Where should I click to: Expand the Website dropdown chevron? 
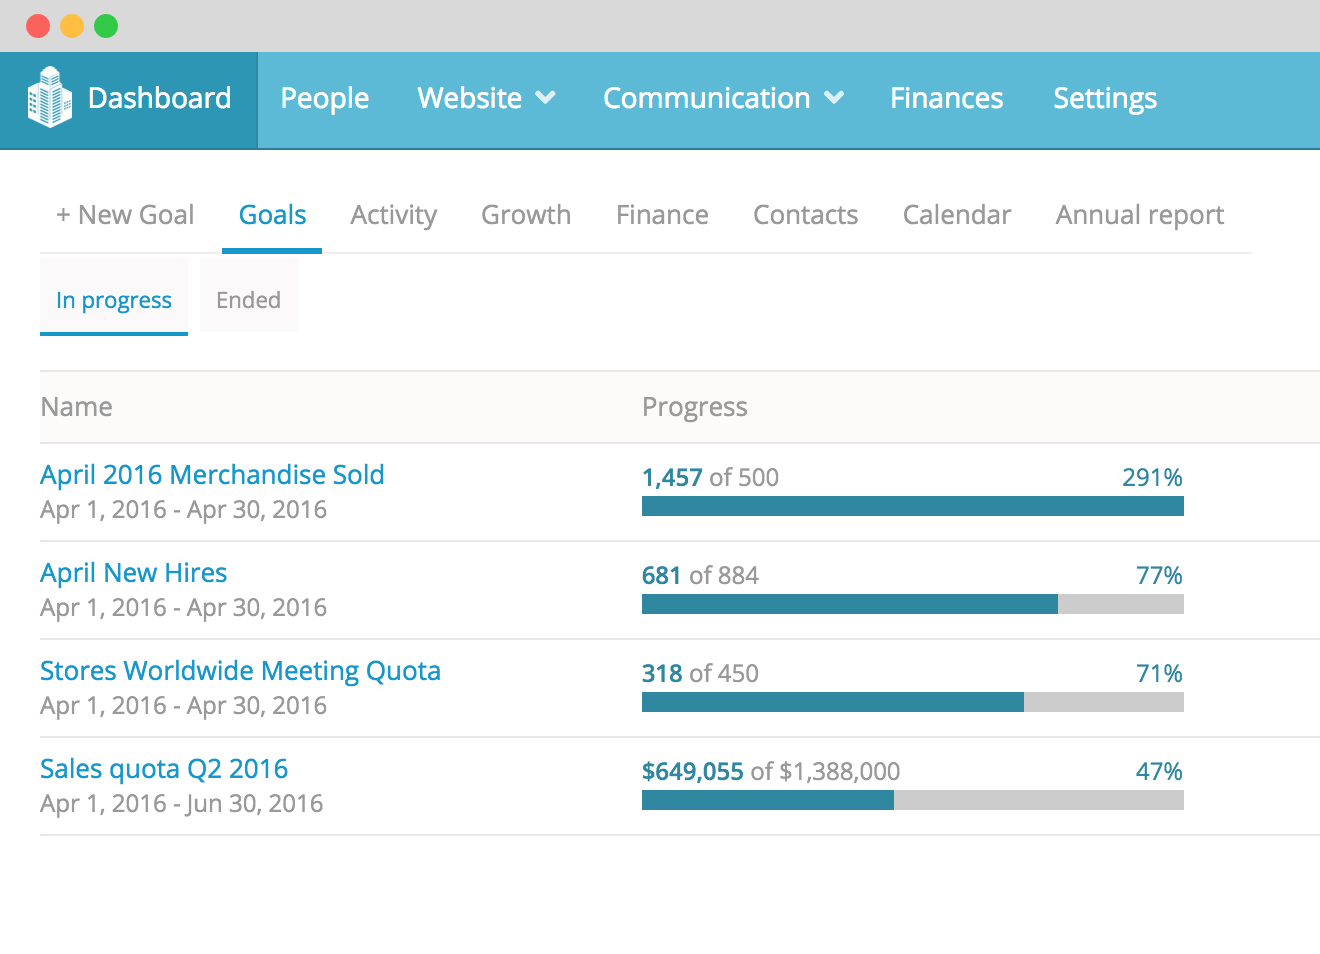[x=545, y=98]
